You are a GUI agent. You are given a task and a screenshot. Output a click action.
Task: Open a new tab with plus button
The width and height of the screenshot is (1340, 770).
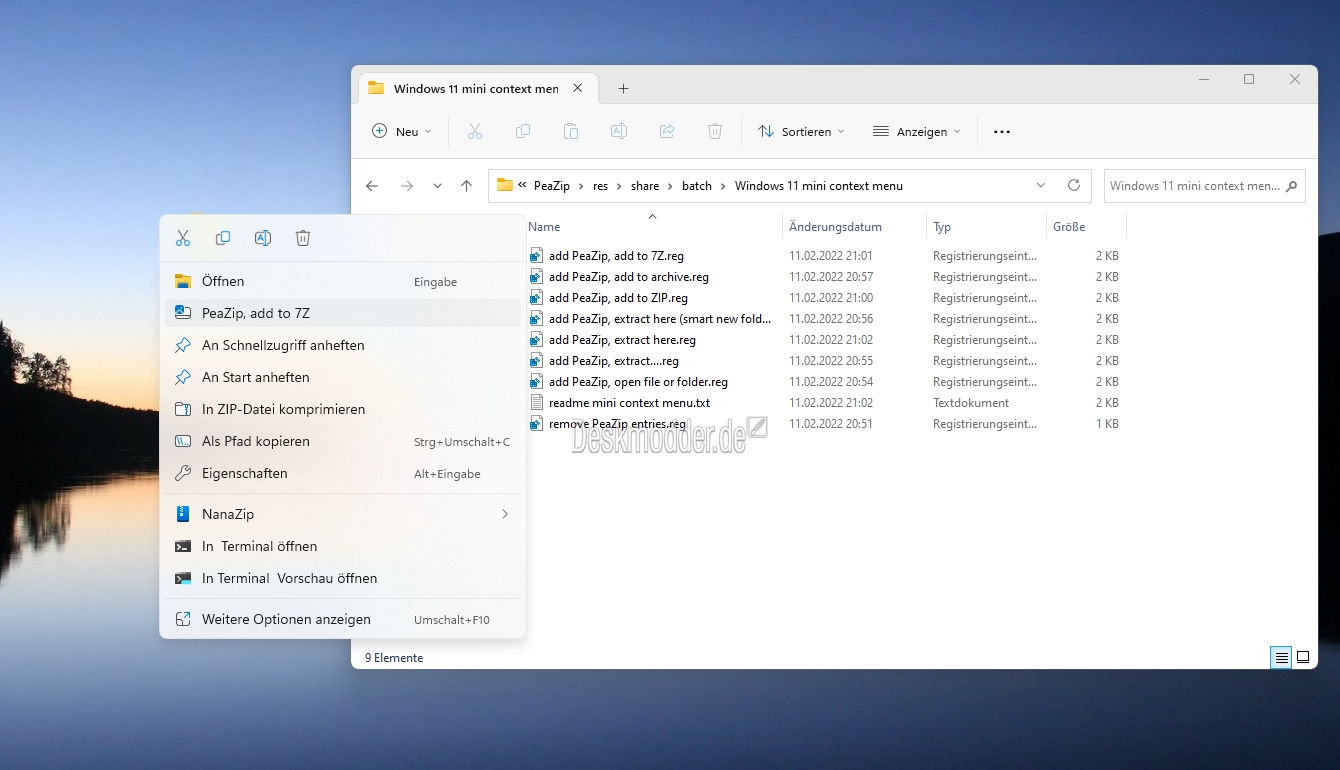point(623,88)
